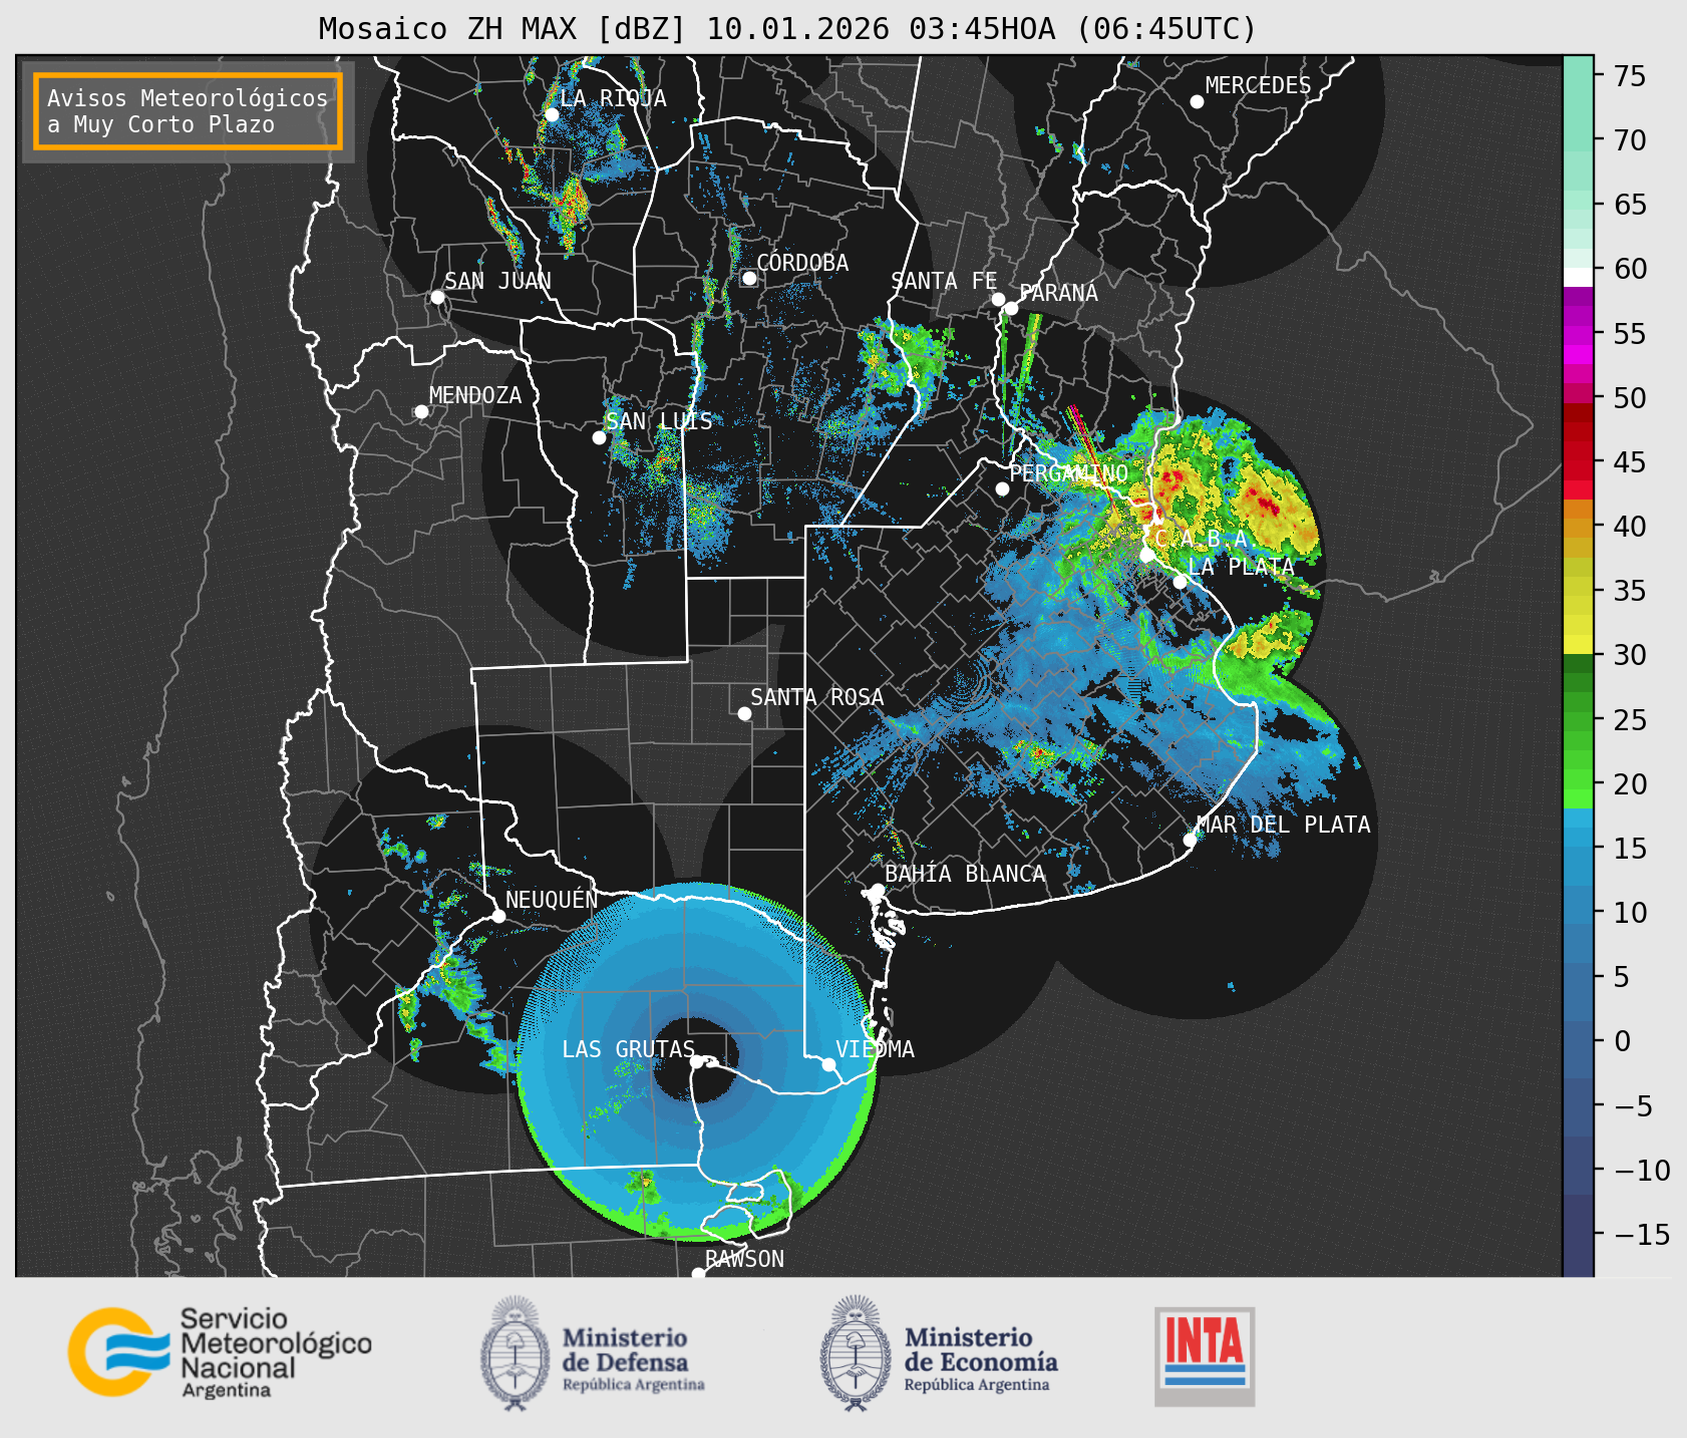
Task: Click the BAHÍA BLANCA city marker dot
Action: click(877, 890)
